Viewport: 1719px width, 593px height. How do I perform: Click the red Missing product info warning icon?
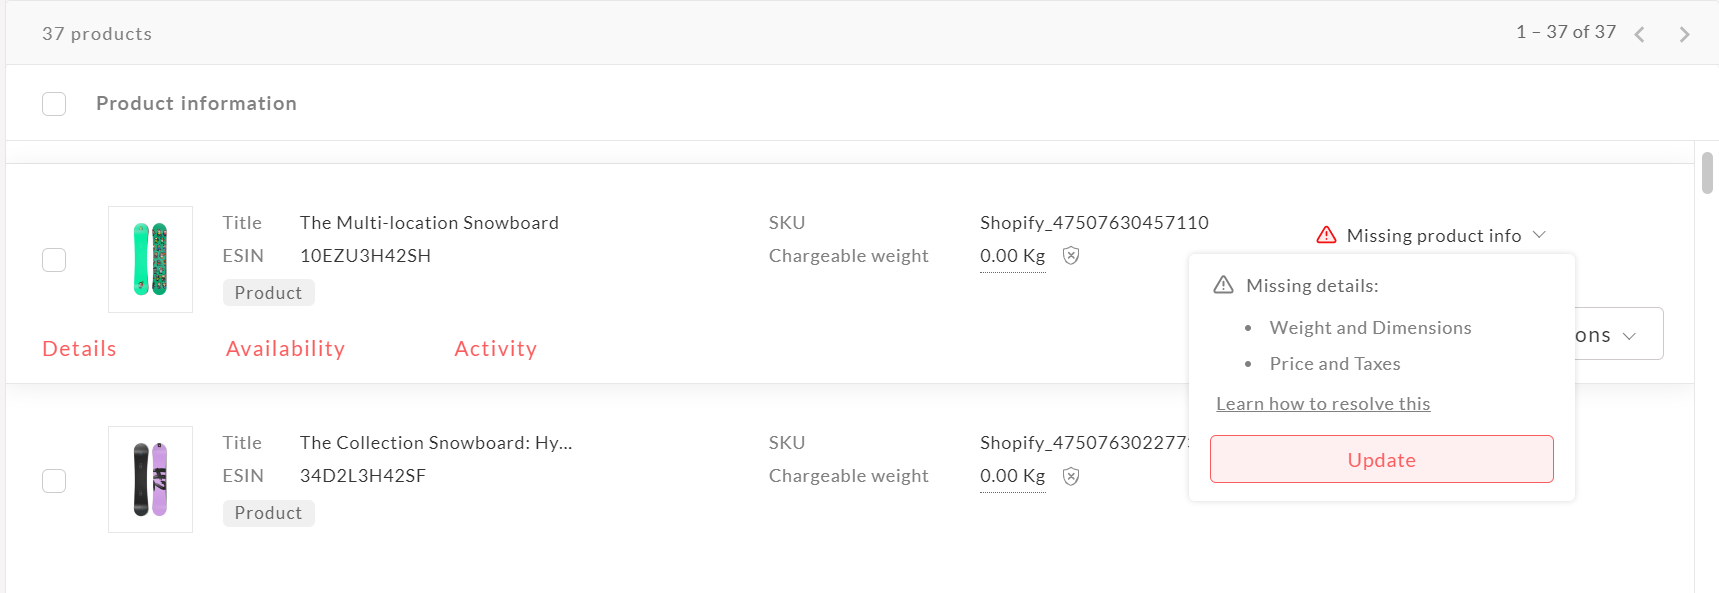click(x=1326, y=235)
